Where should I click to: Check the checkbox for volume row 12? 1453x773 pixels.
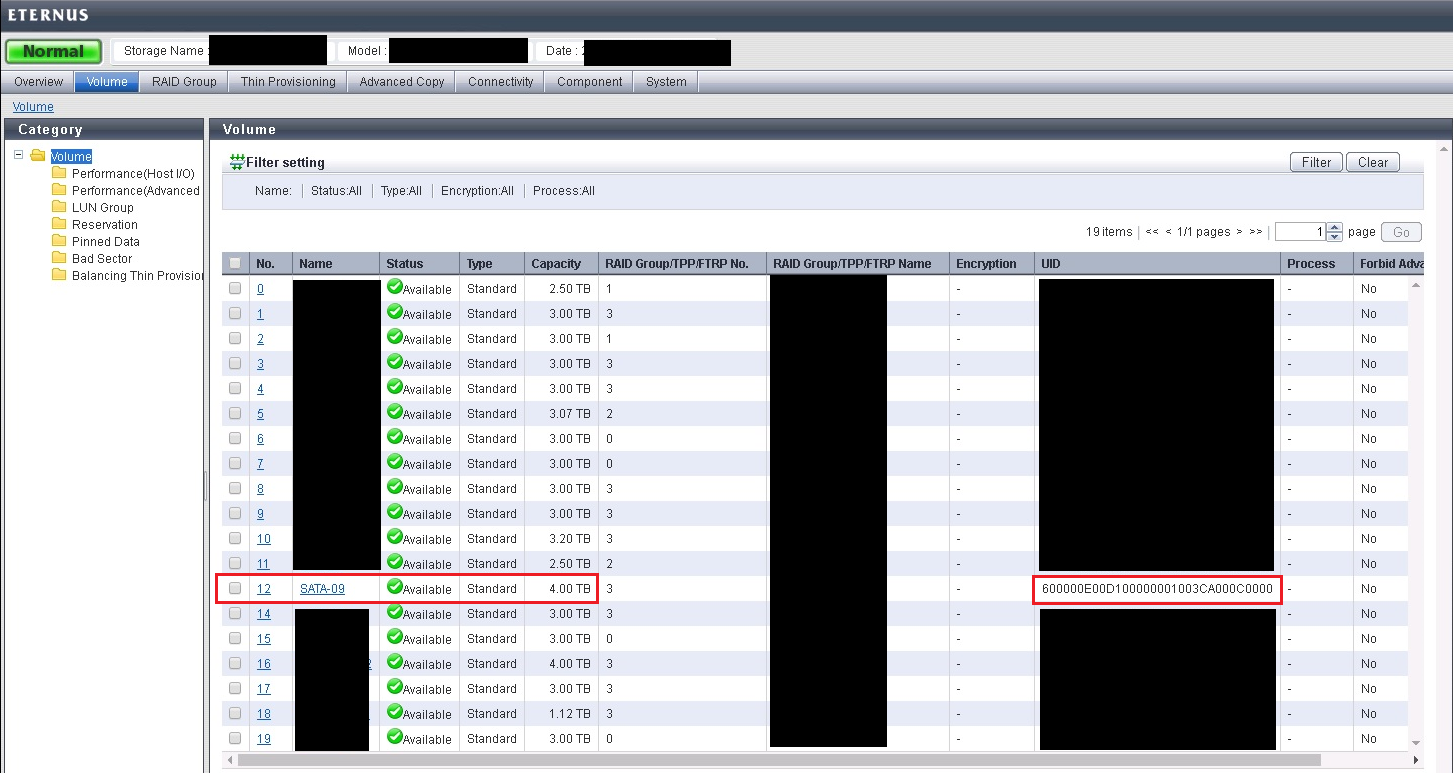click(x=234, y=588)
